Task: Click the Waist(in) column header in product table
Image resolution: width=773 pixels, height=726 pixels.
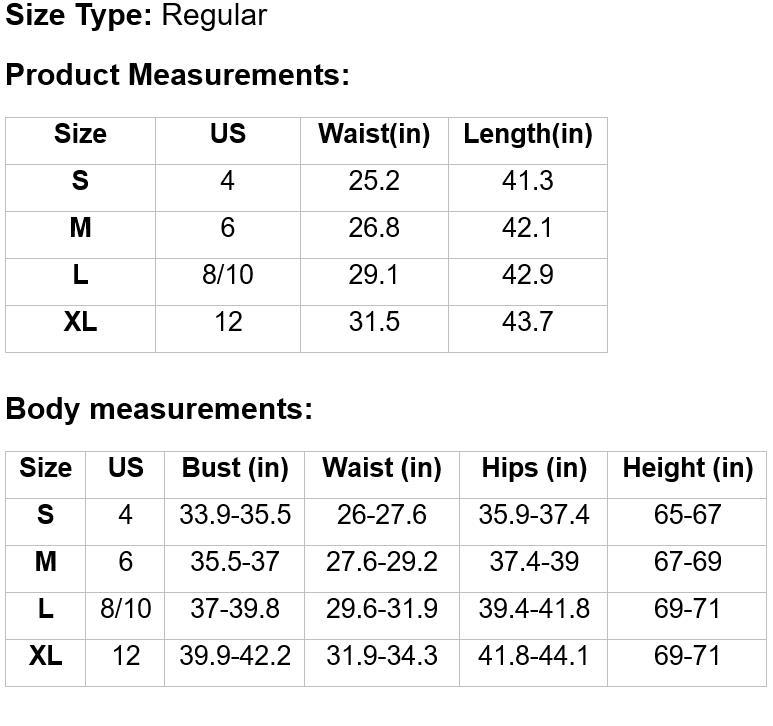Action: tap(374, 134)
